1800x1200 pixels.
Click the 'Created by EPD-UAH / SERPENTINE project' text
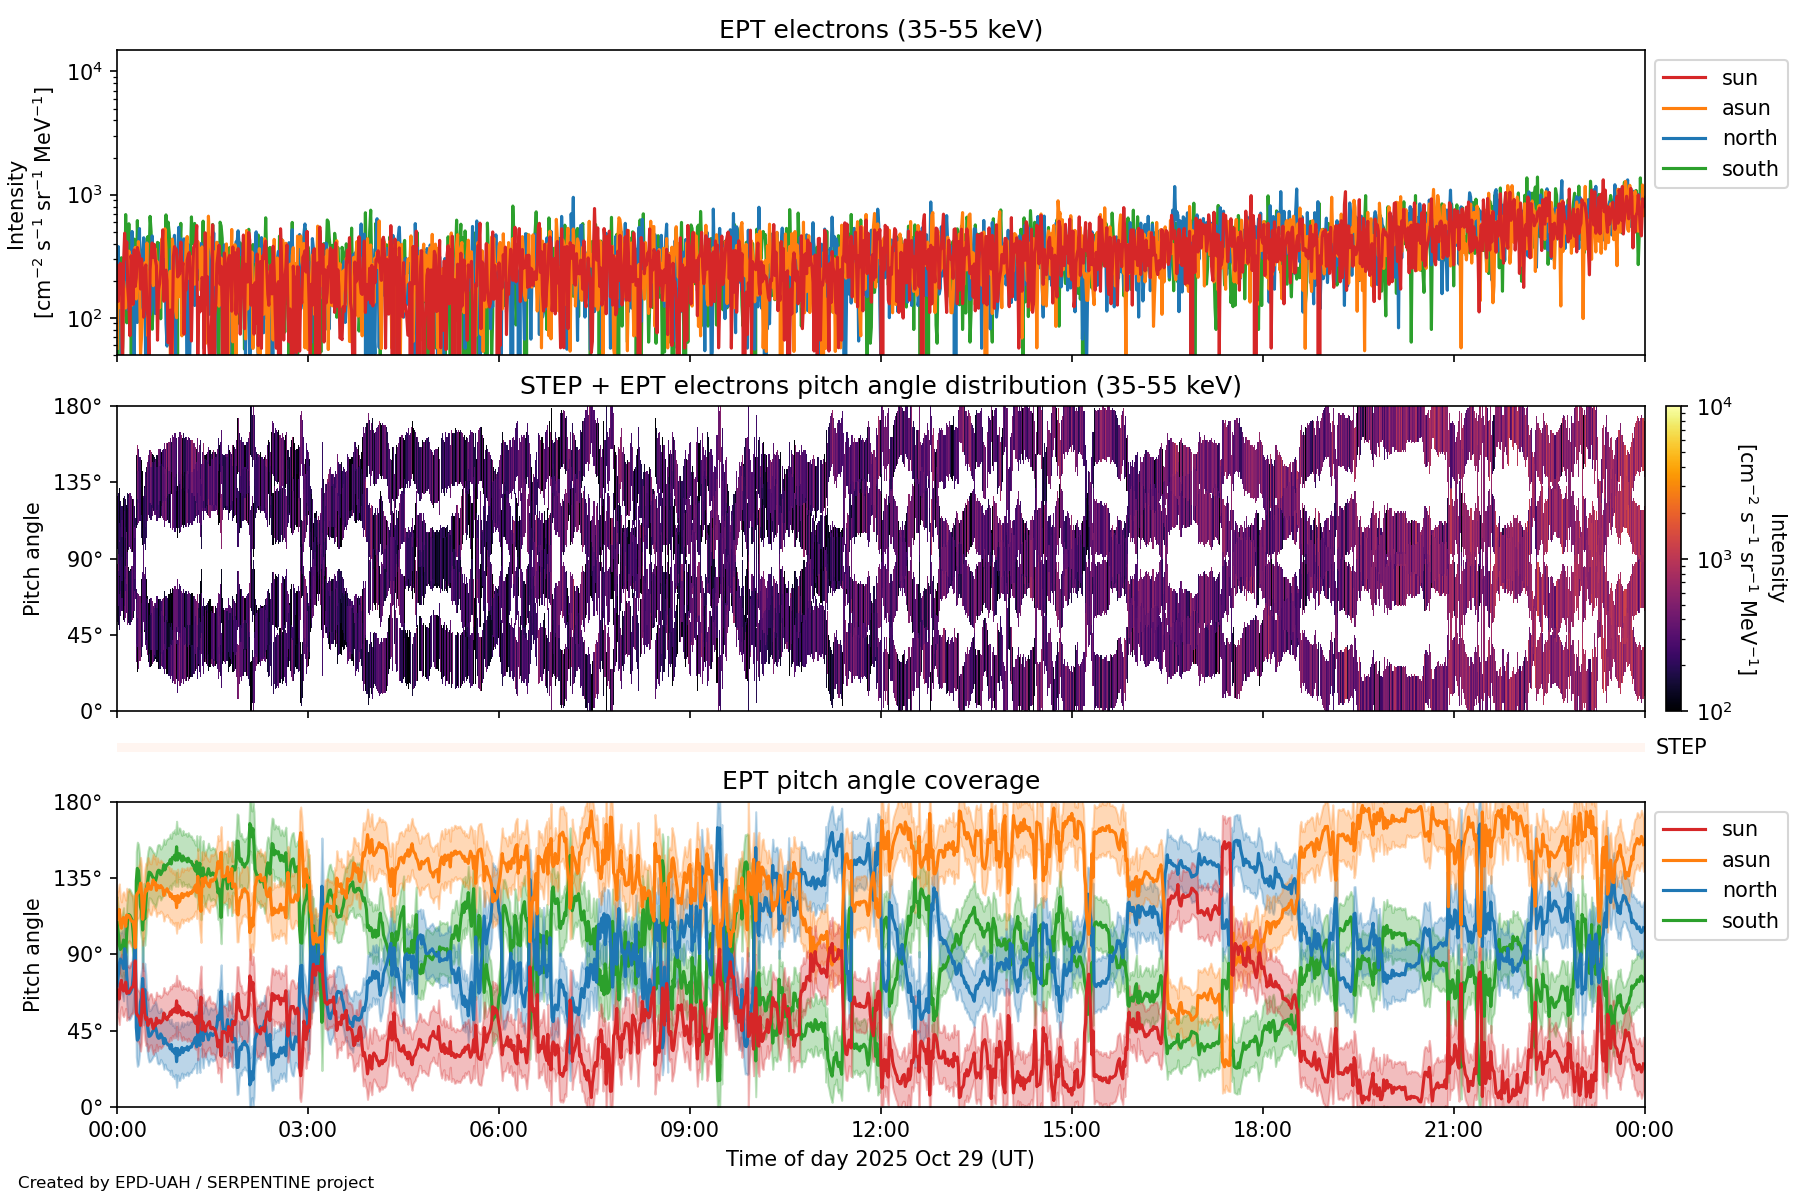(196, 1183)
